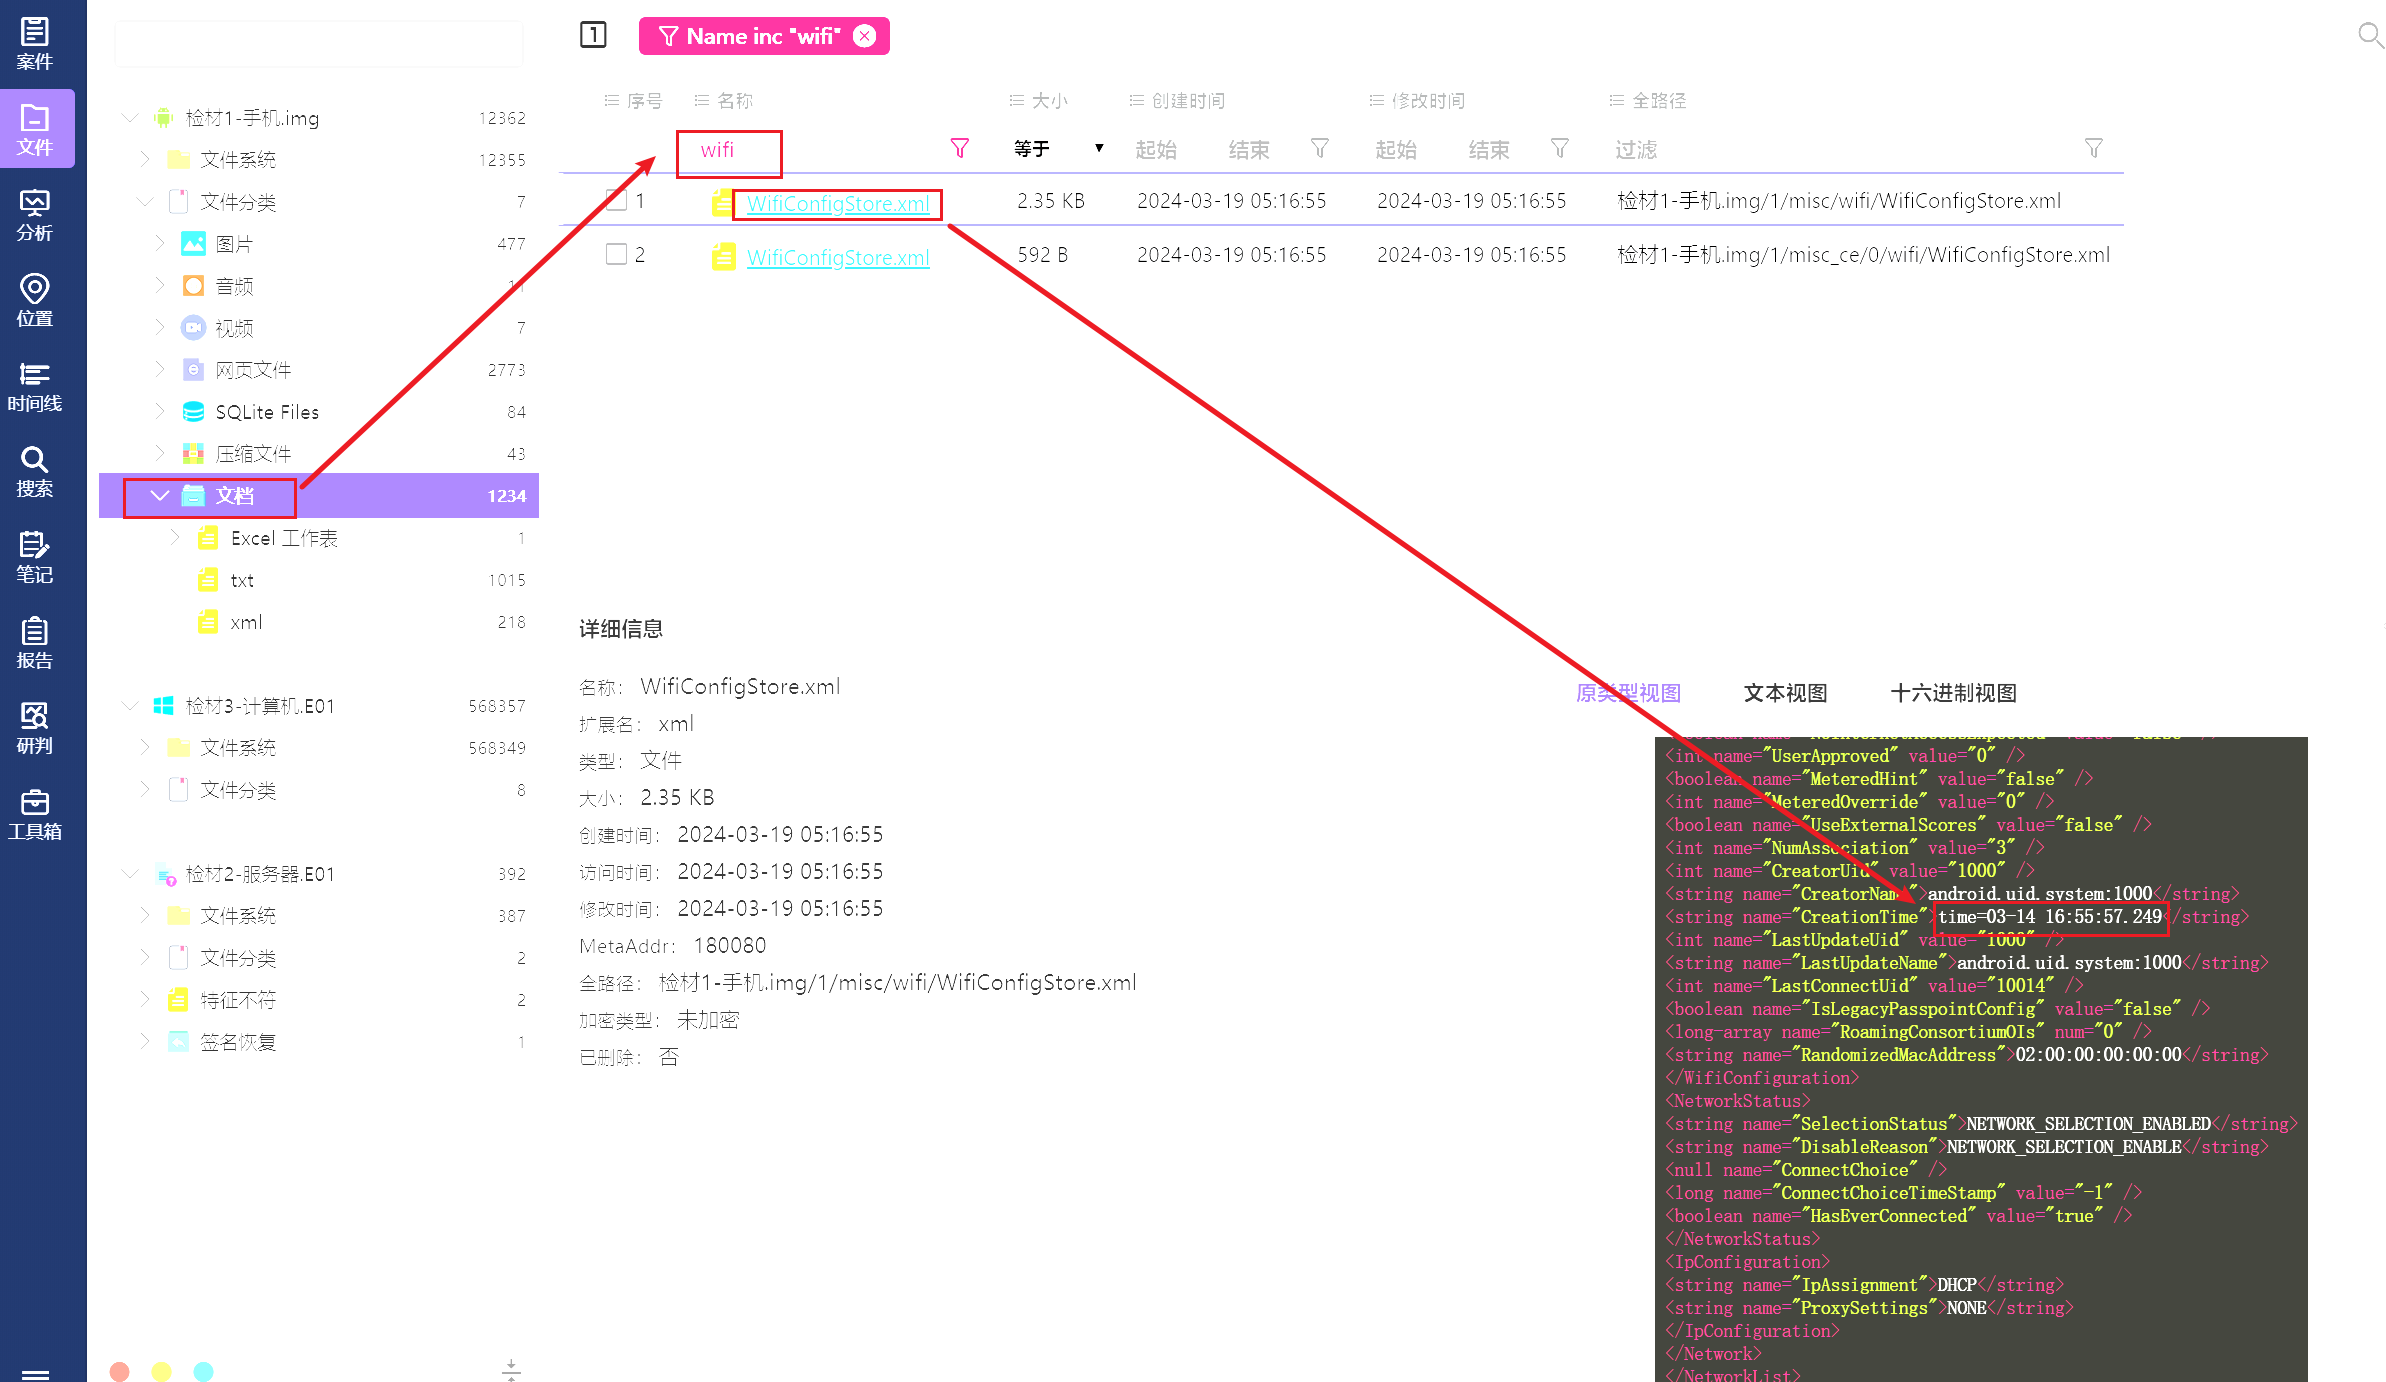
Task: Select the 分析 analysis sidebar icon
Action: click(x=34, y=215)
